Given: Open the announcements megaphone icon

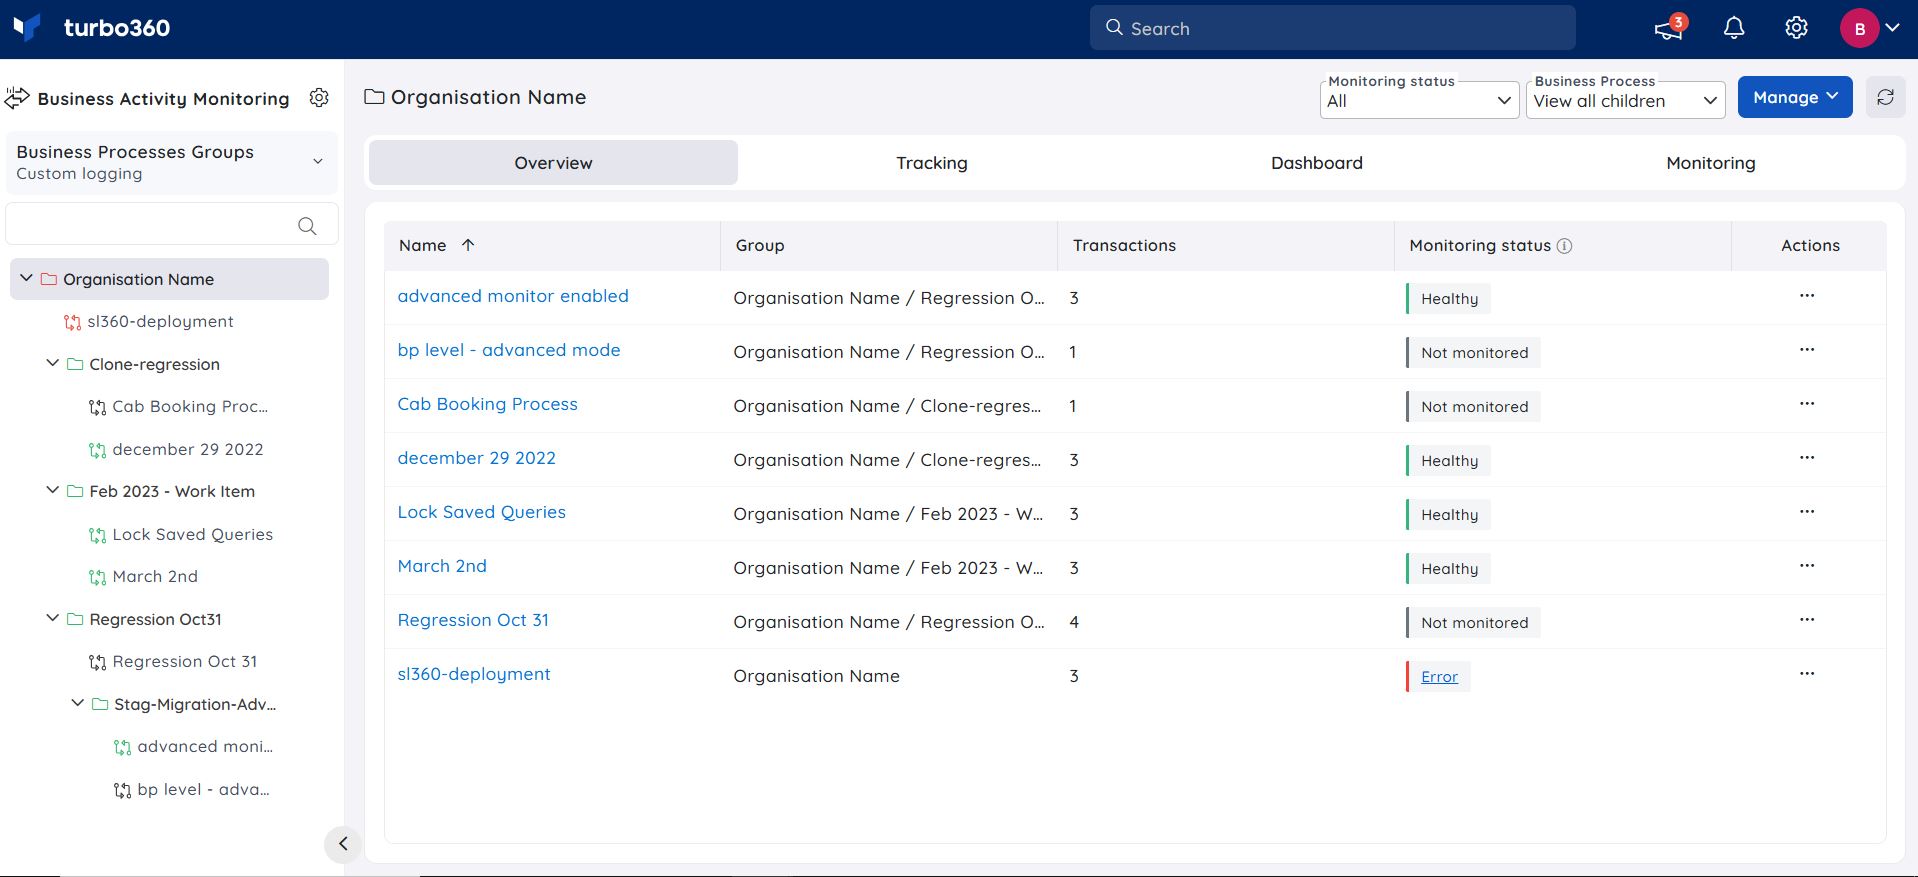Looking at the screenshot, I should point(1668,28).
